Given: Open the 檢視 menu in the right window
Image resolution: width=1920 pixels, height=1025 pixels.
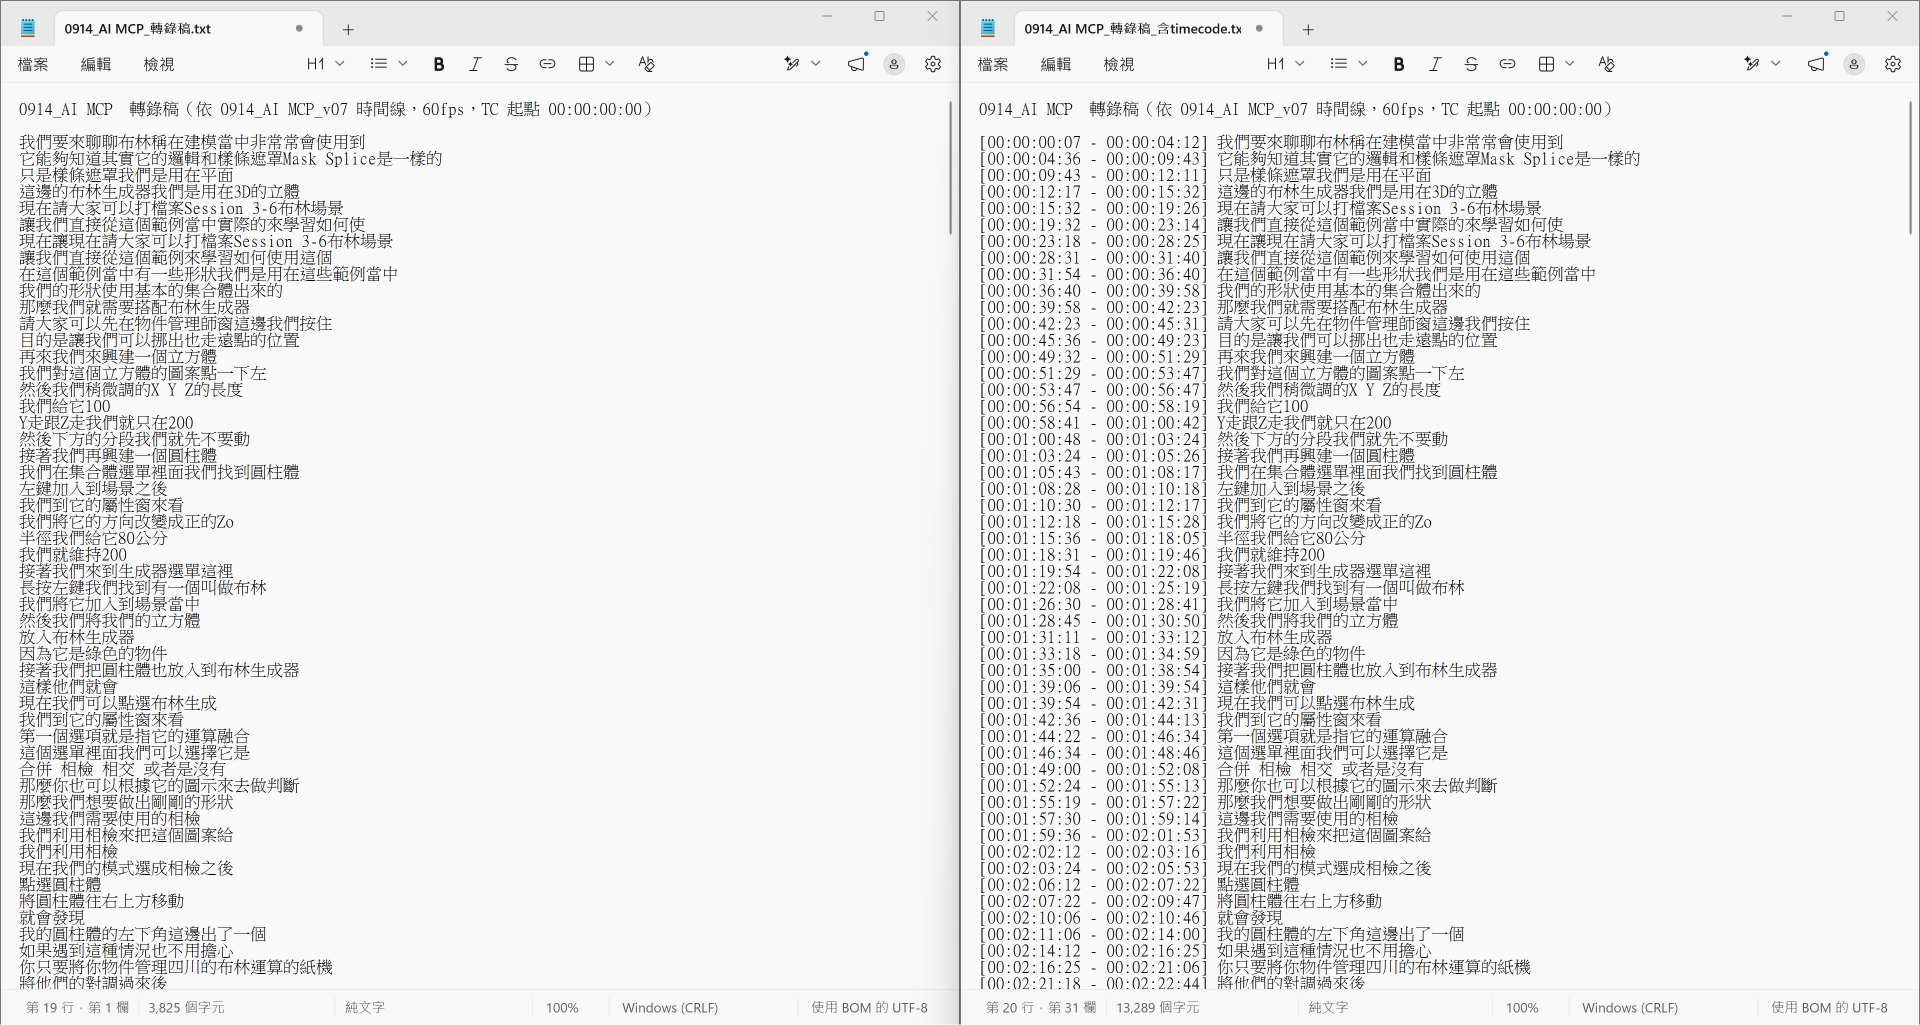Looking at the screenshot, I should click(x=1119, y=64).
